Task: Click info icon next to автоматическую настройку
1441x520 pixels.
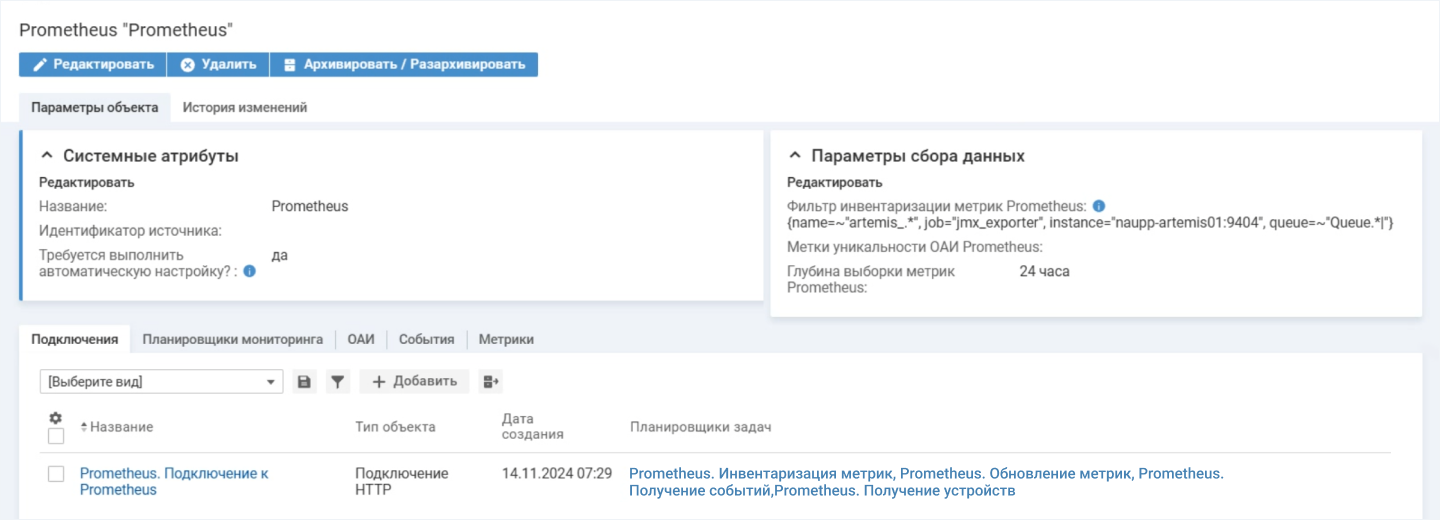Action: pyautogui.click(x=250, y=271)
